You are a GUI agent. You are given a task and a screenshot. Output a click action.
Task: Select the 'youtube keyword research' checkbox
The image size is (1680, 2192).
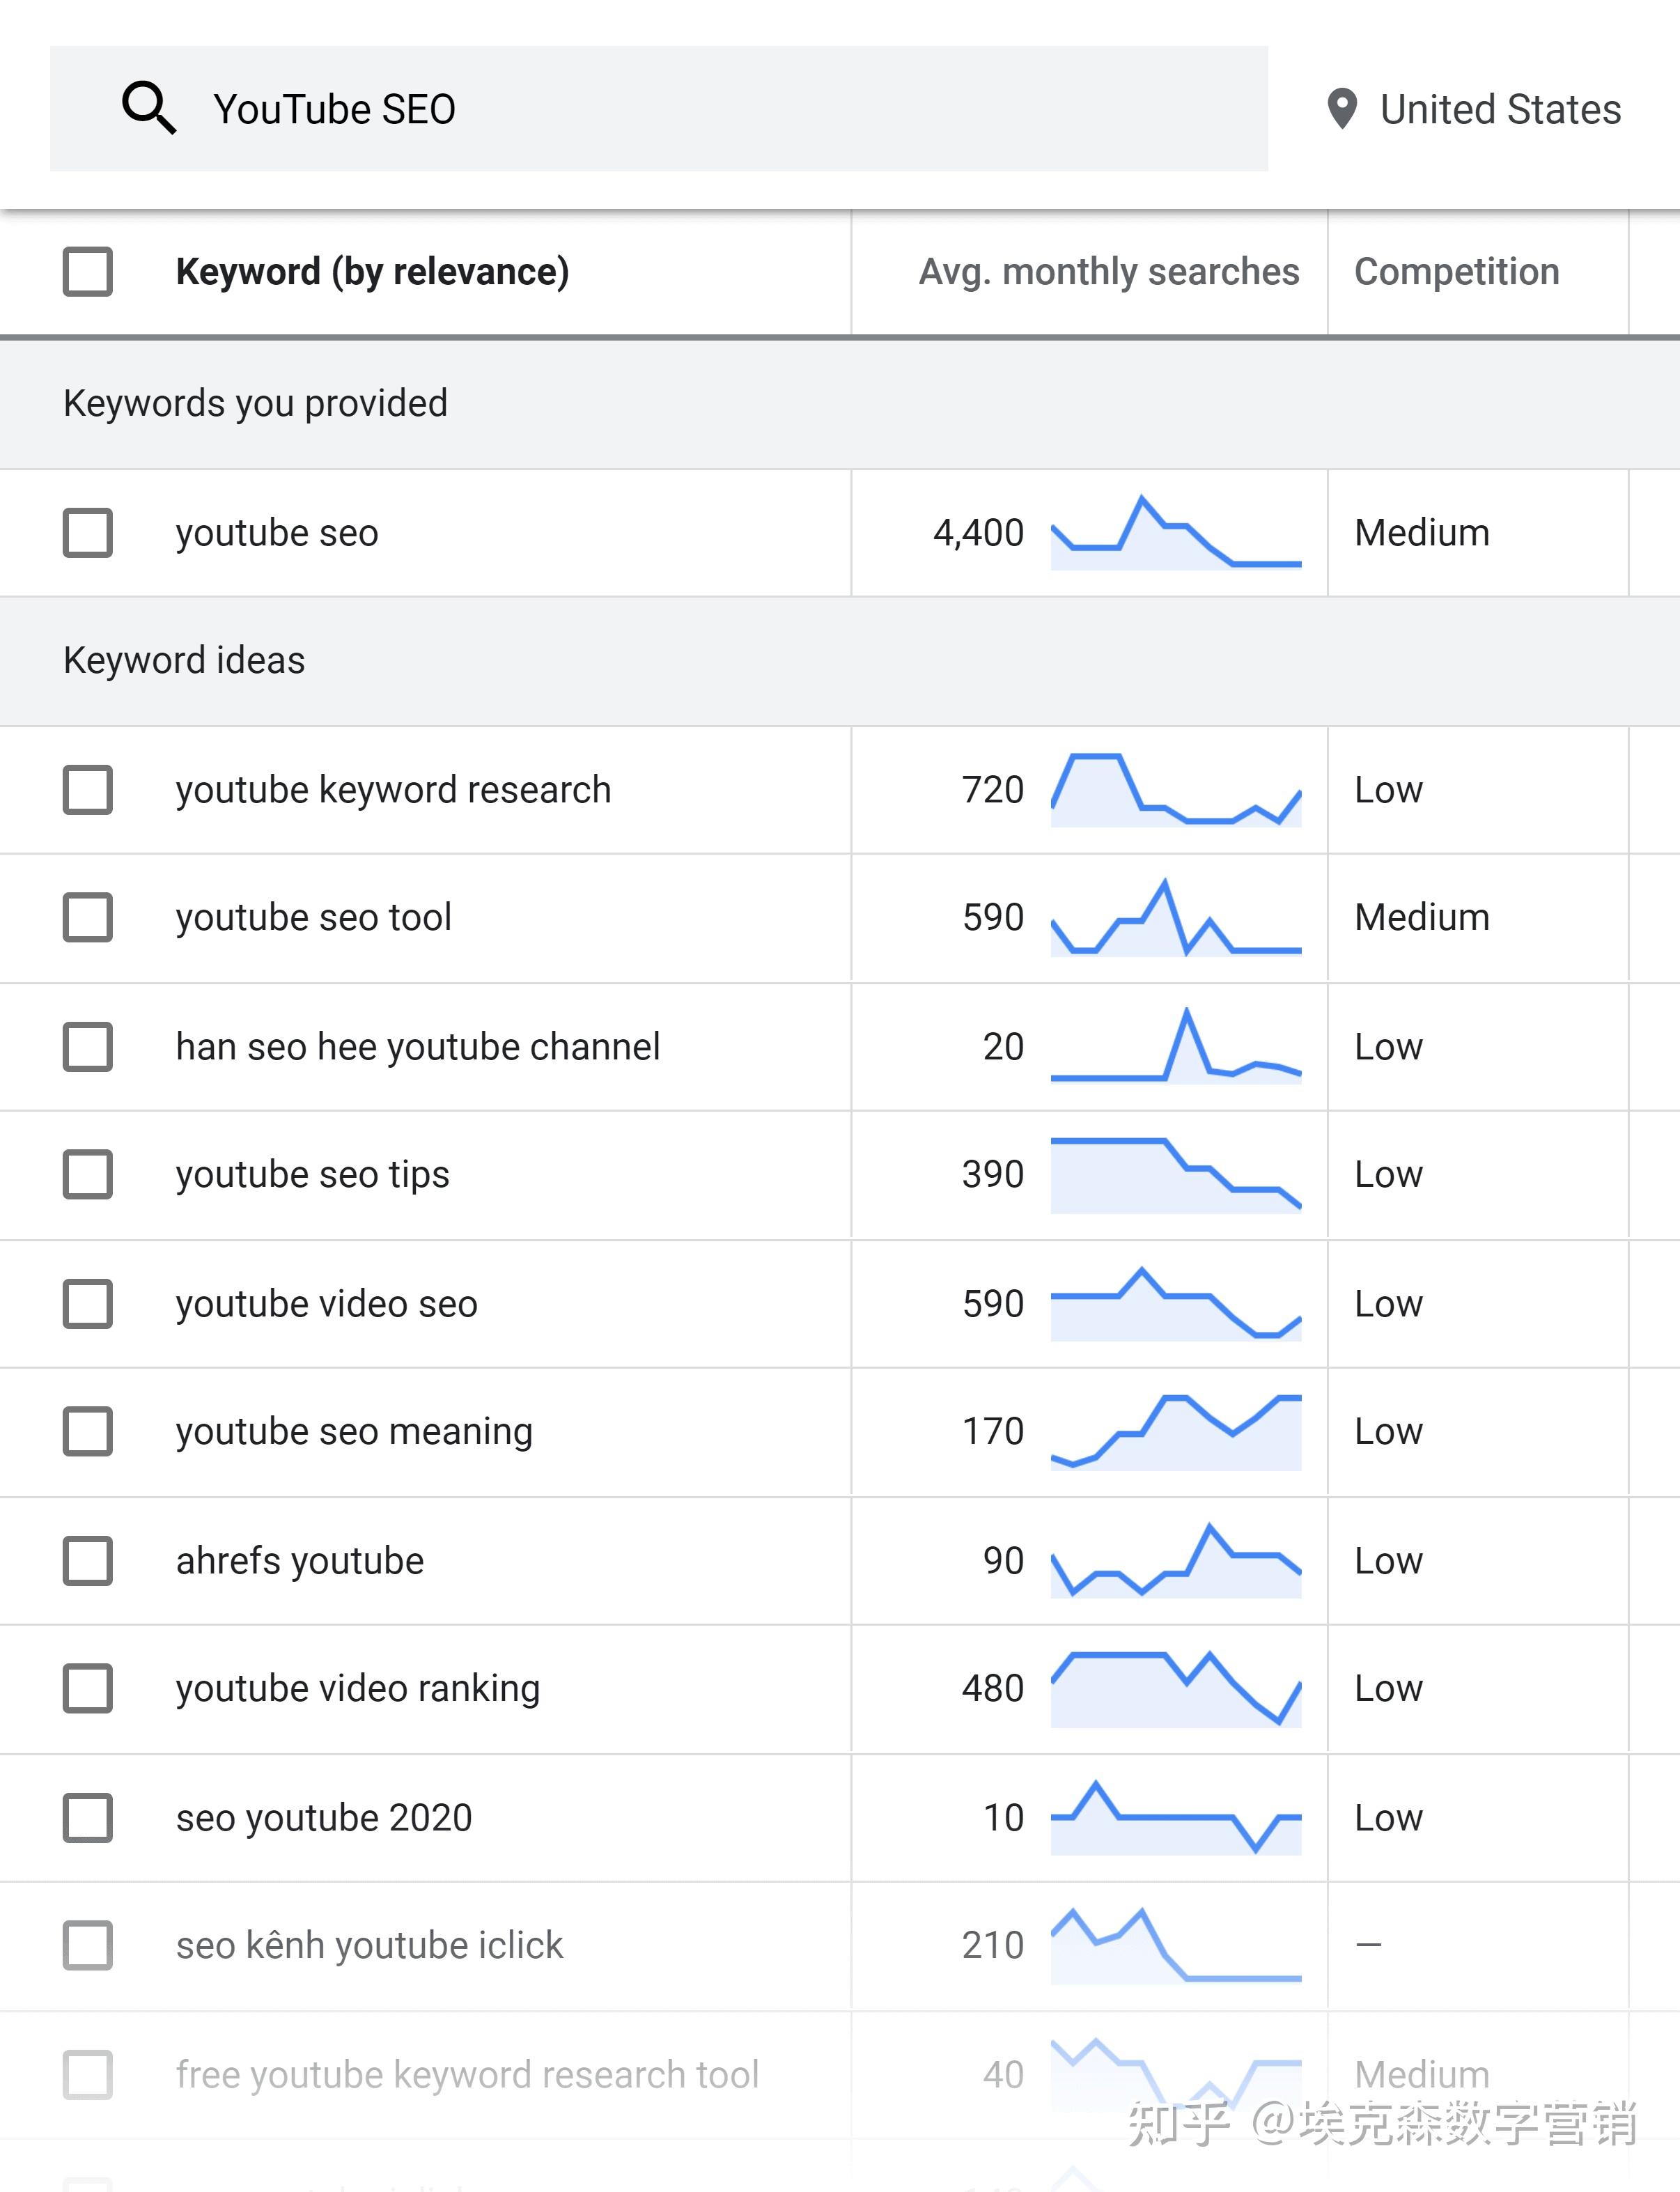coord(88,790)
